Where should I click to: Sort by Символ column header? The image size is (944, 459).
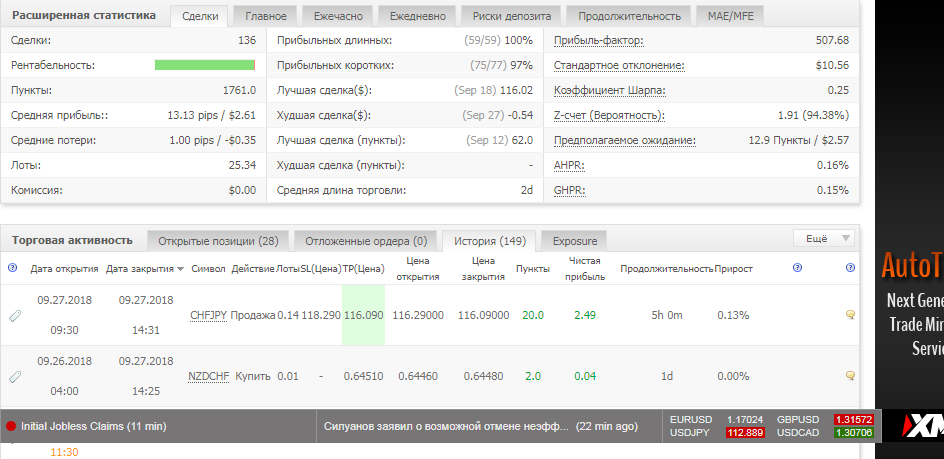[x=208, y=269]
